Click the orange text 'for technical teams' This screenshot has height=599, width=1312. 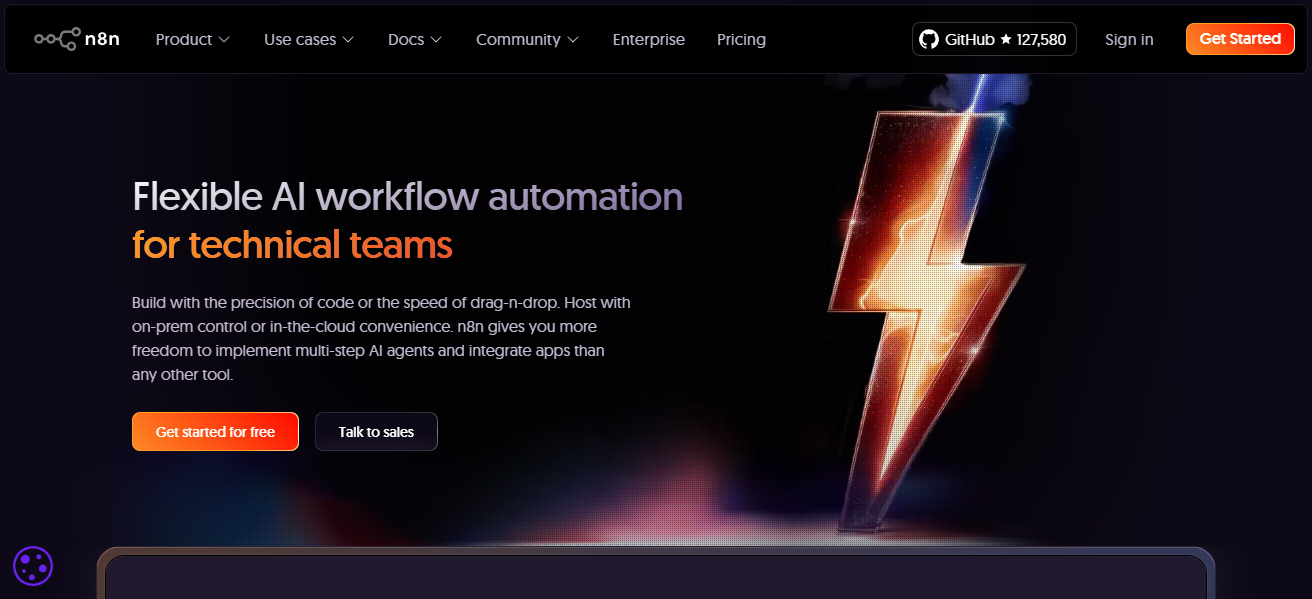(x=292, y=245)
